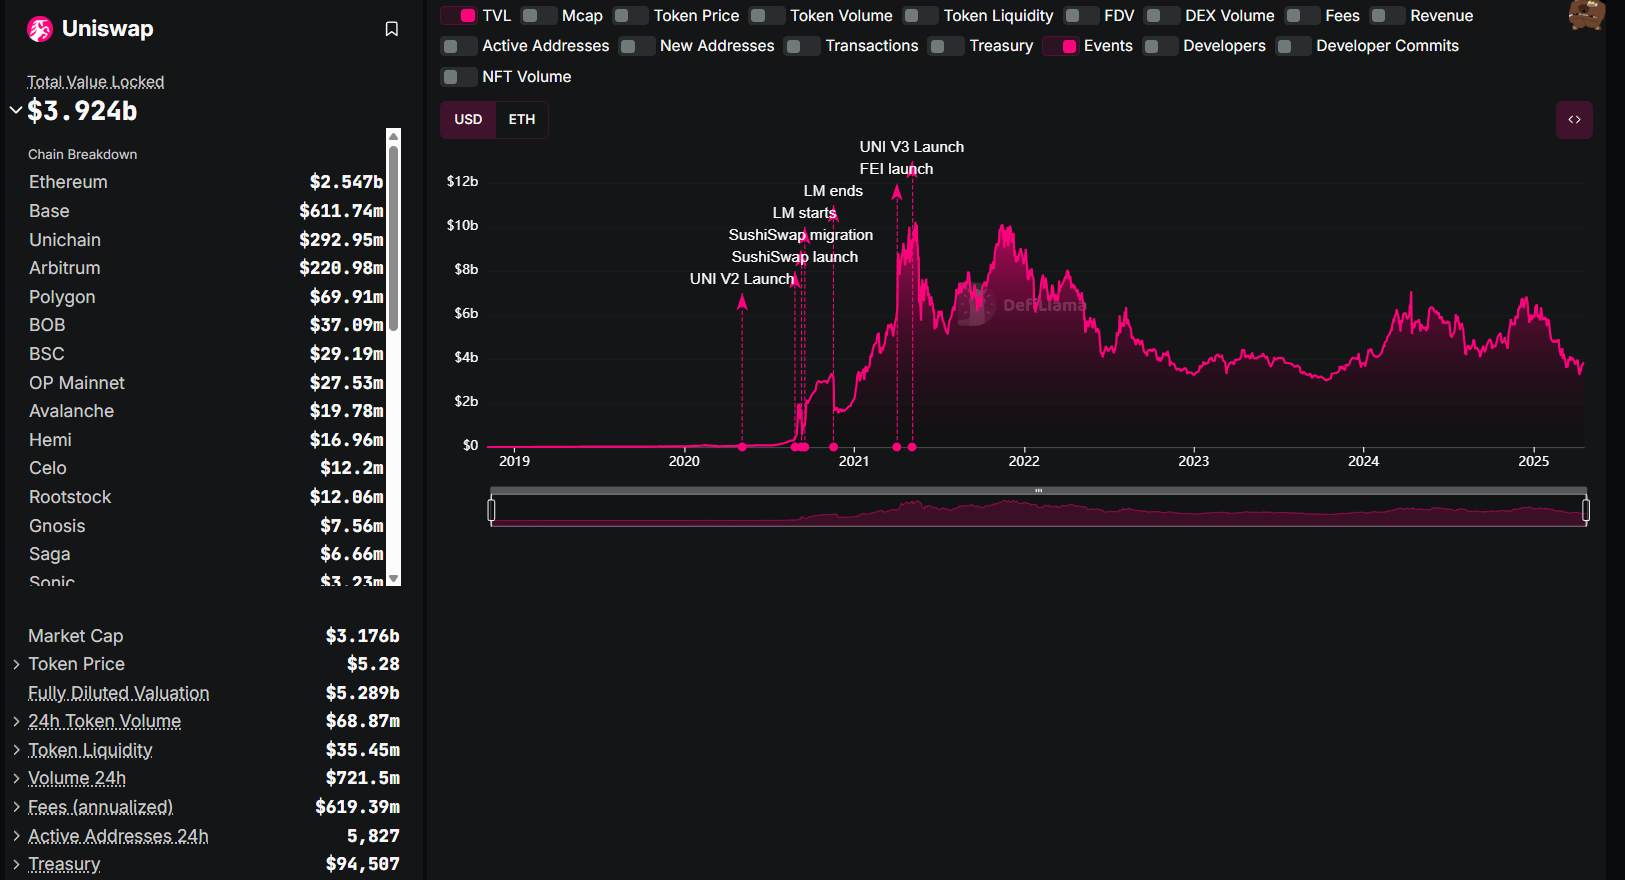
Task: Enable the FDV chart series
Action: pos(1082,16)
